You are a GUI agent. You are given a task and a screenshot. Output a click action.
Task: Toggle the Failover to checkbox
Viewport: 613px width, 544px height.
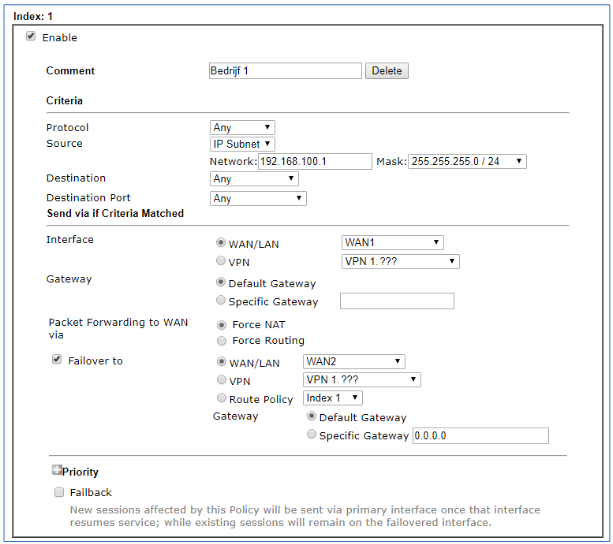tap(57, 360)
